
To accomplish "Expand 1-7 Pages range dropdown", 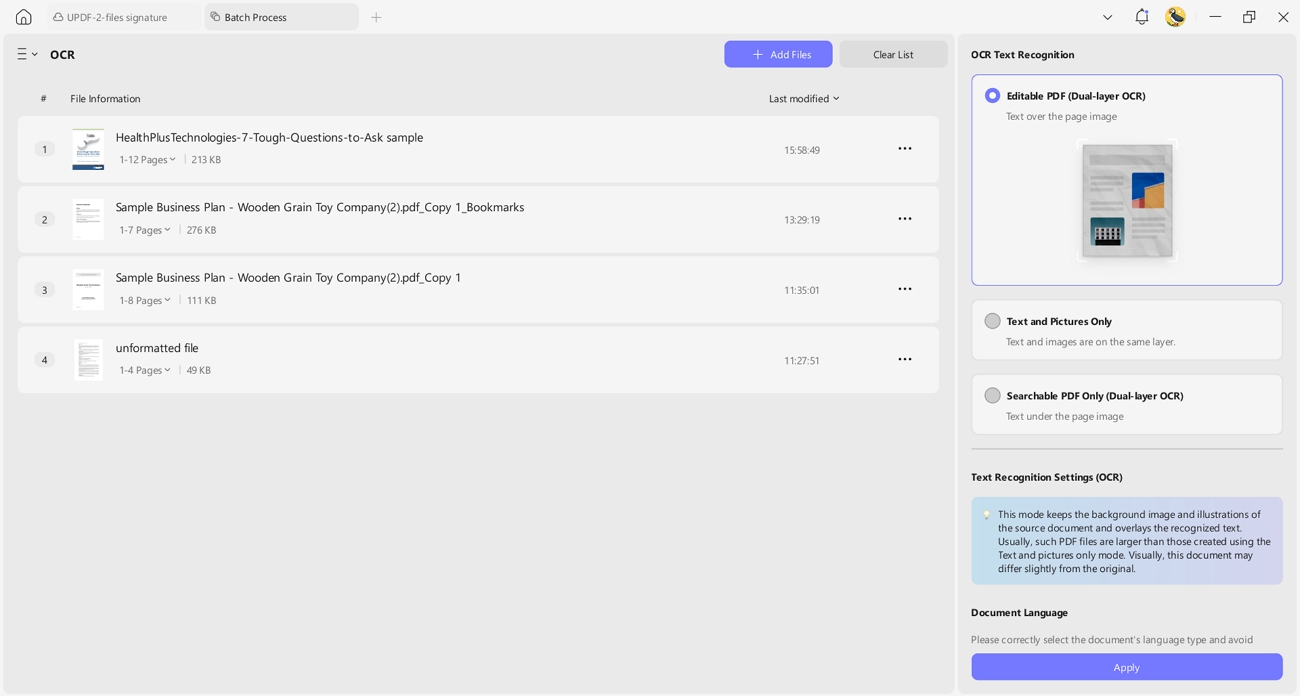I will [145, 230].
